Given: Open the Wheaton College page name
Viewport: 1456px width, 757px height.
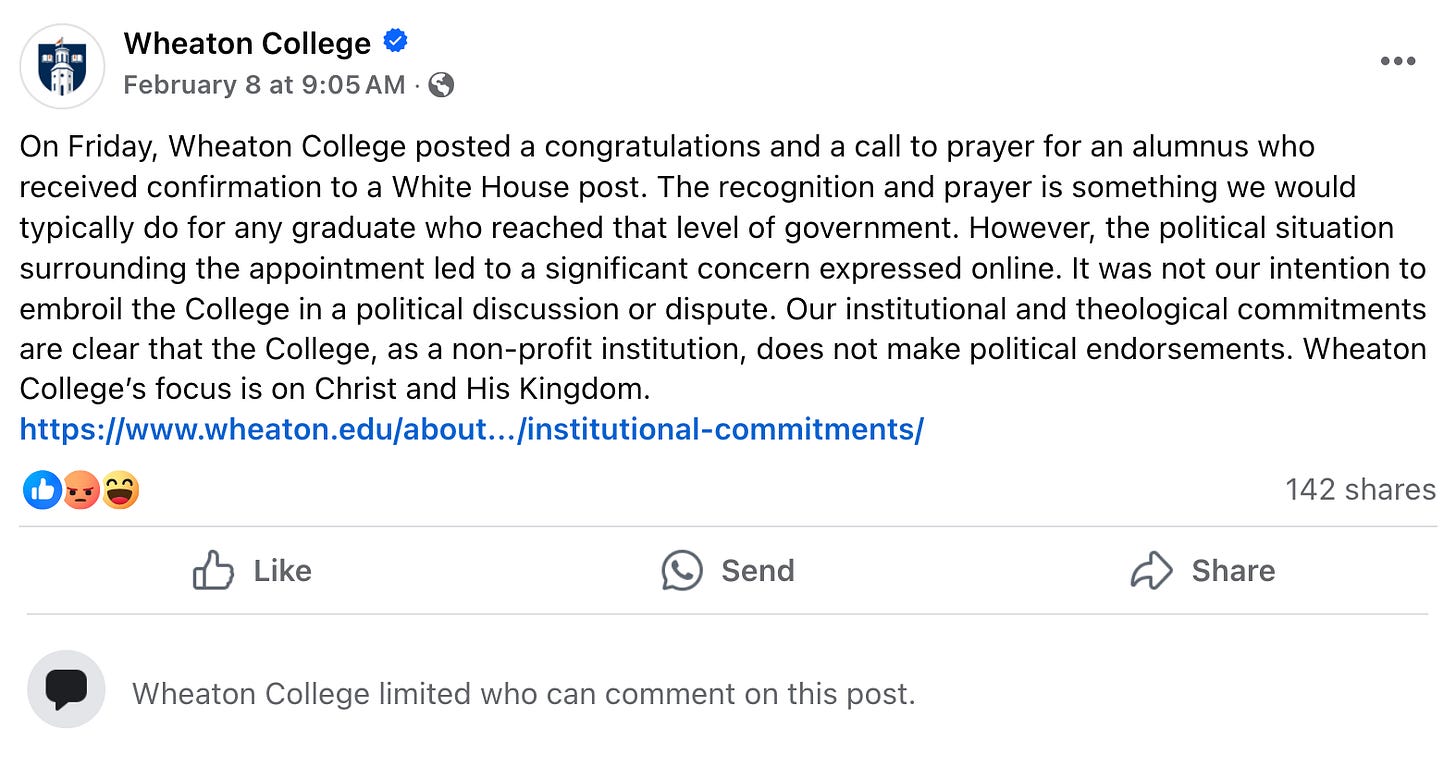Looking at the screenshot, I should coord(247,43).
